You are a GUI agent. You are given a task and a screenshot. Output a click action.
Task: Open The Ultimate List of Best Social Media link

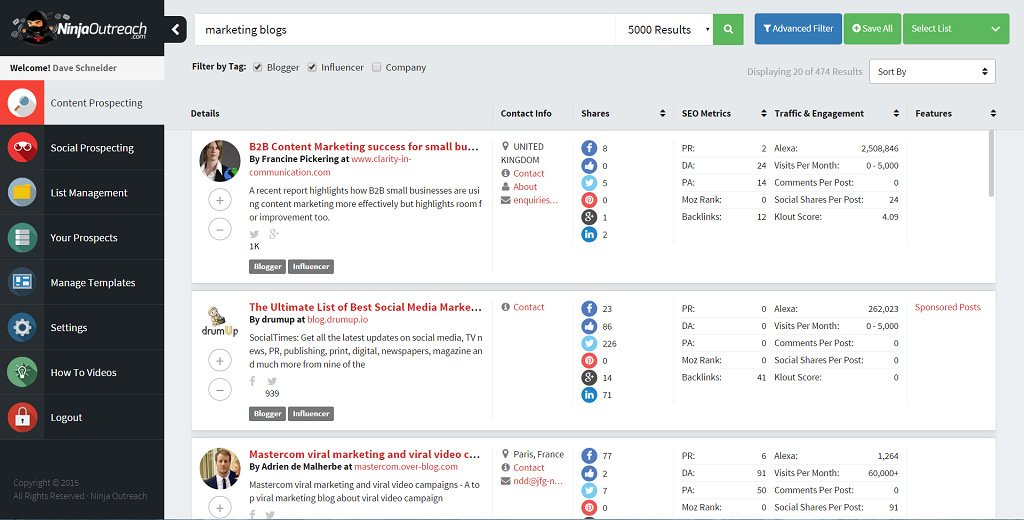pos(366,307)
